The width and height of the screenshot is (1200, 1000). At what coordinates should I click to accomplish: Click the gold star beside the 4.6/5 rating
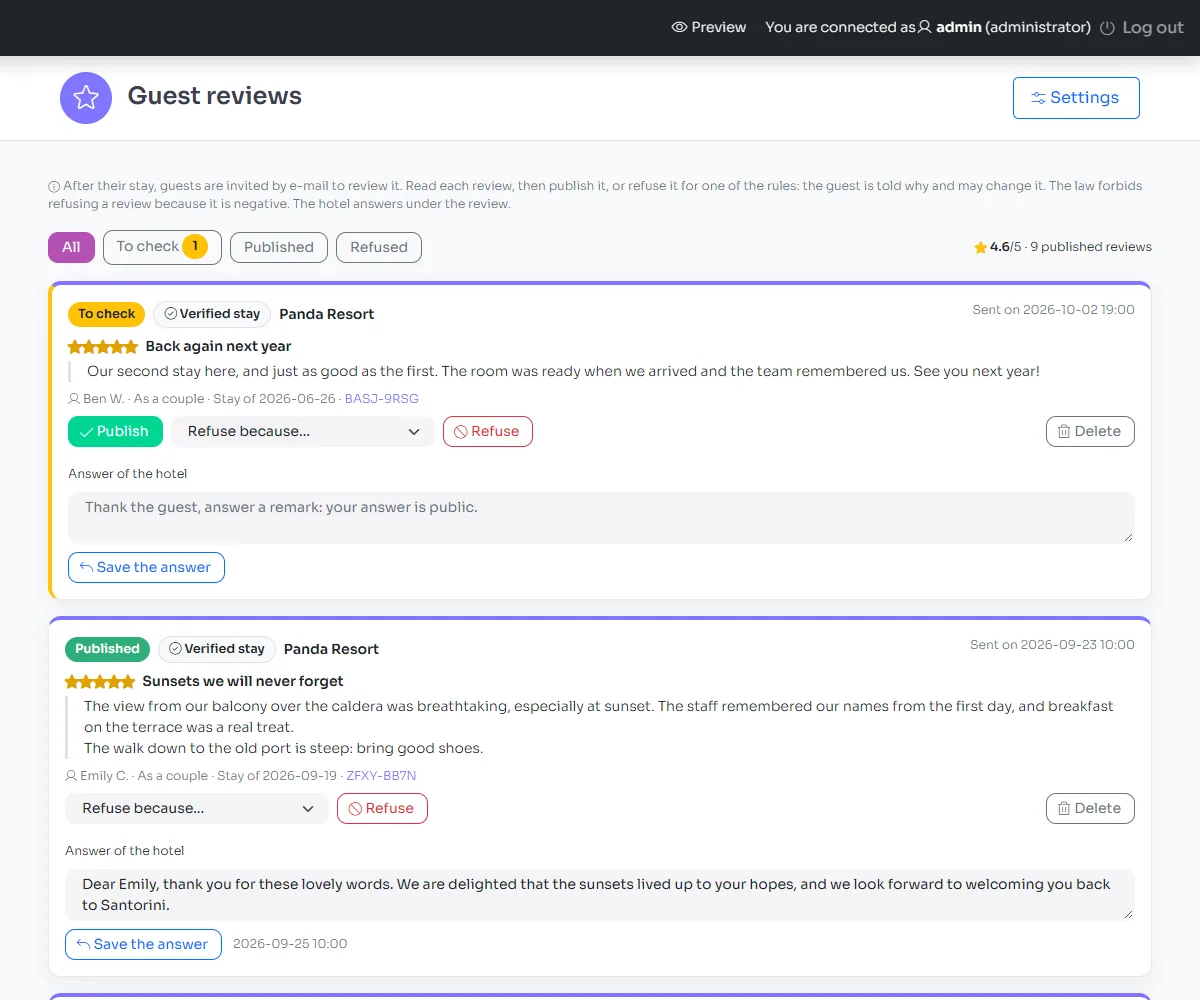click(980, 247)
